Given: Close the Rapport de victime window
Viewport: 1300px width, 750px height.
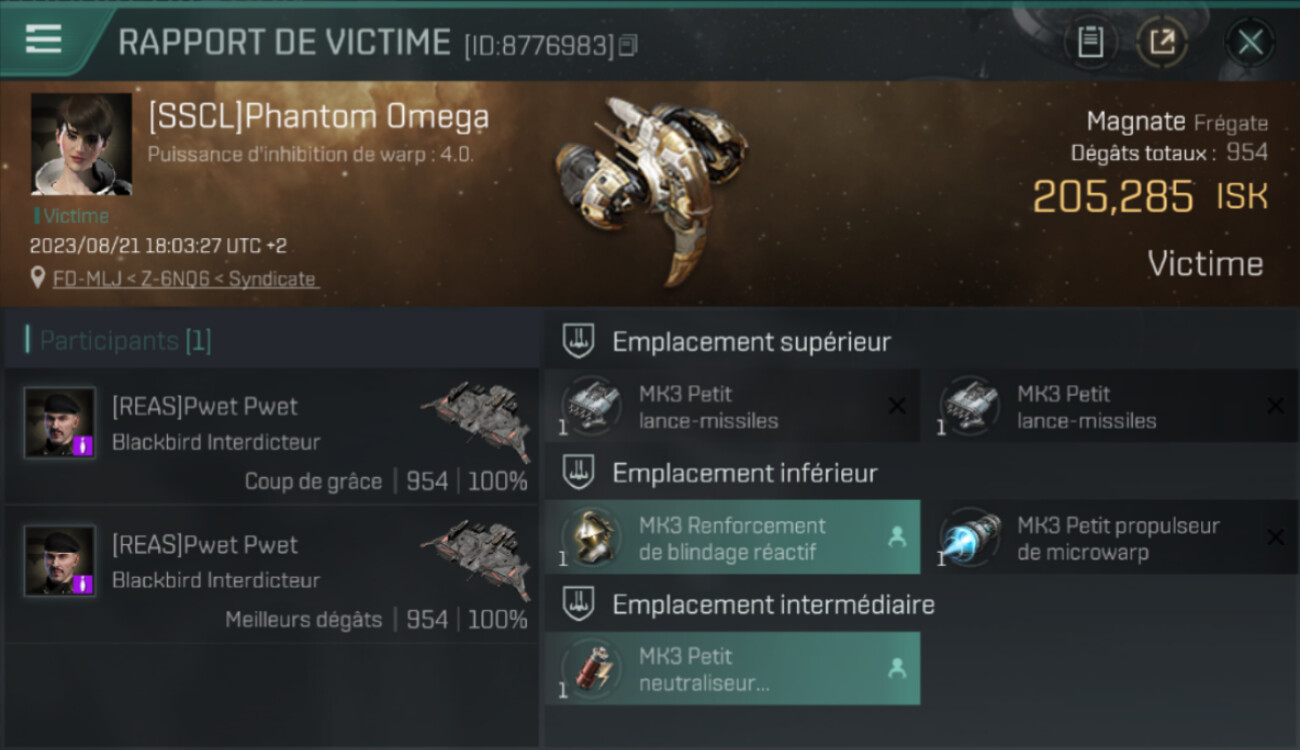Looking at the screenshot, I should [x=1250, y=42].
